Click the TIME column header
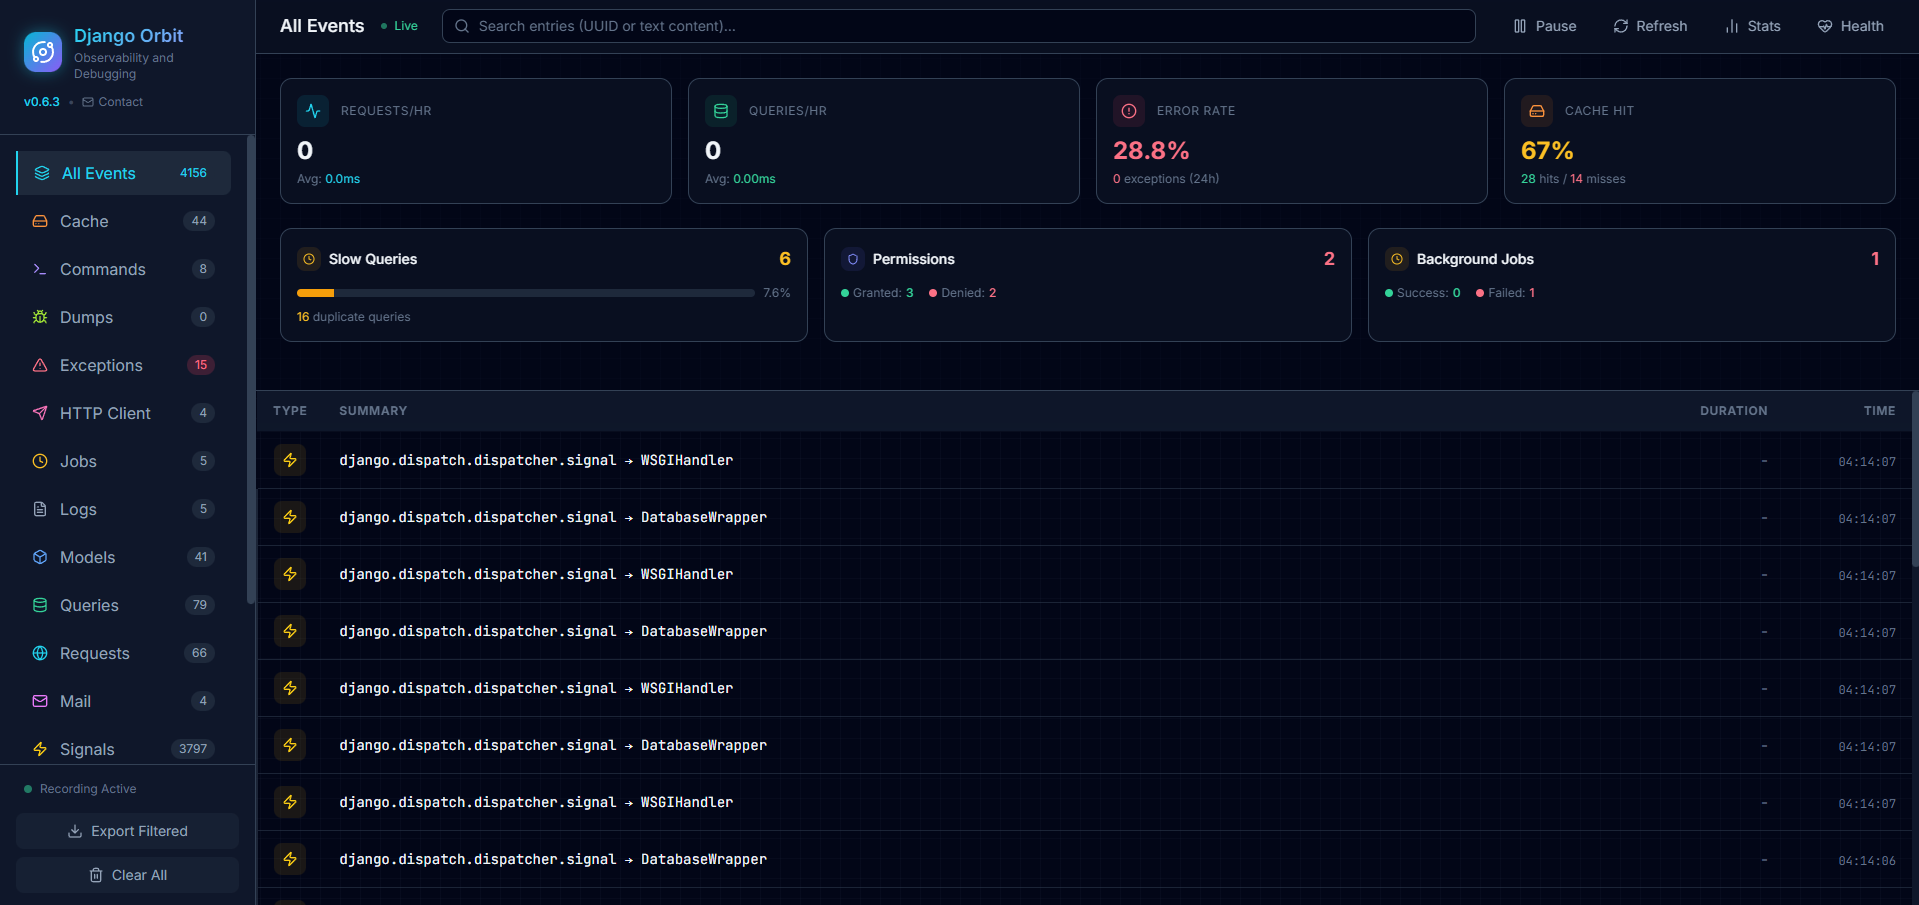The width and height of the screenshot is (1919, 905). click(x=1879, y=411)
